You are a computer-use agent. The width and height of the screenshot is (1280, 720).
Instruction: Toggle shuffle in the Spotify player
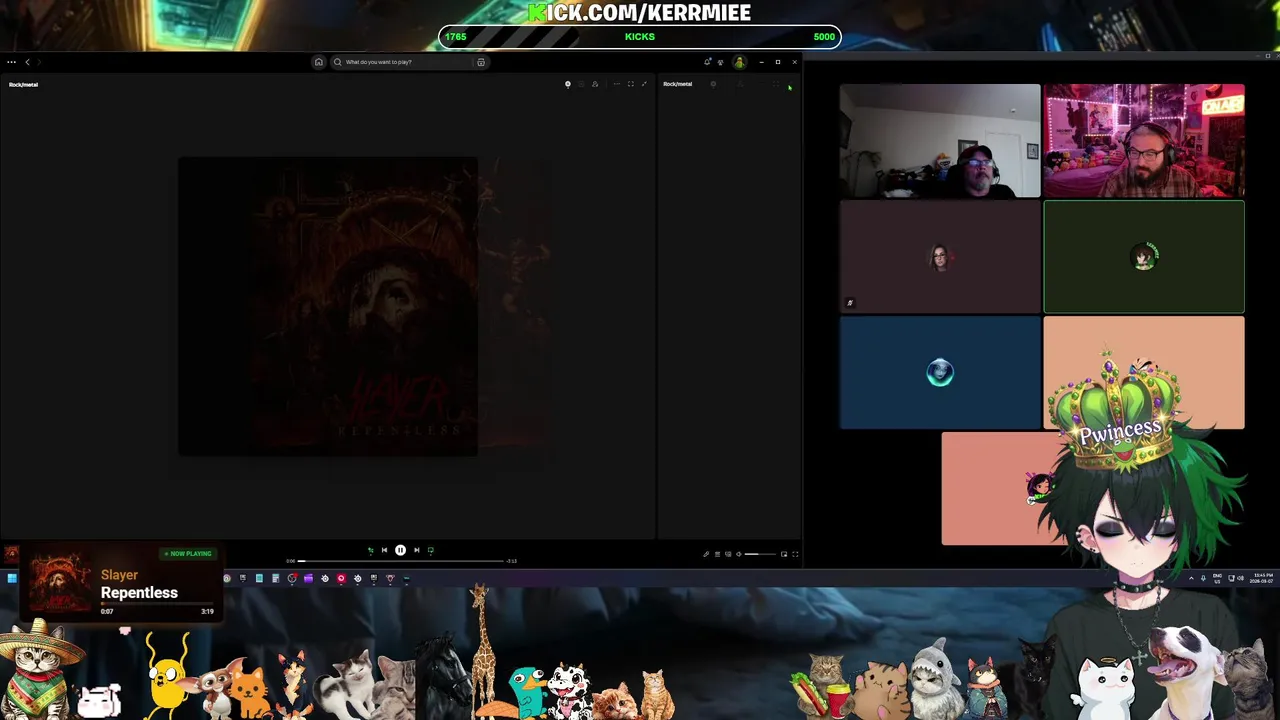pyautogui.click(x=370, y=550)
